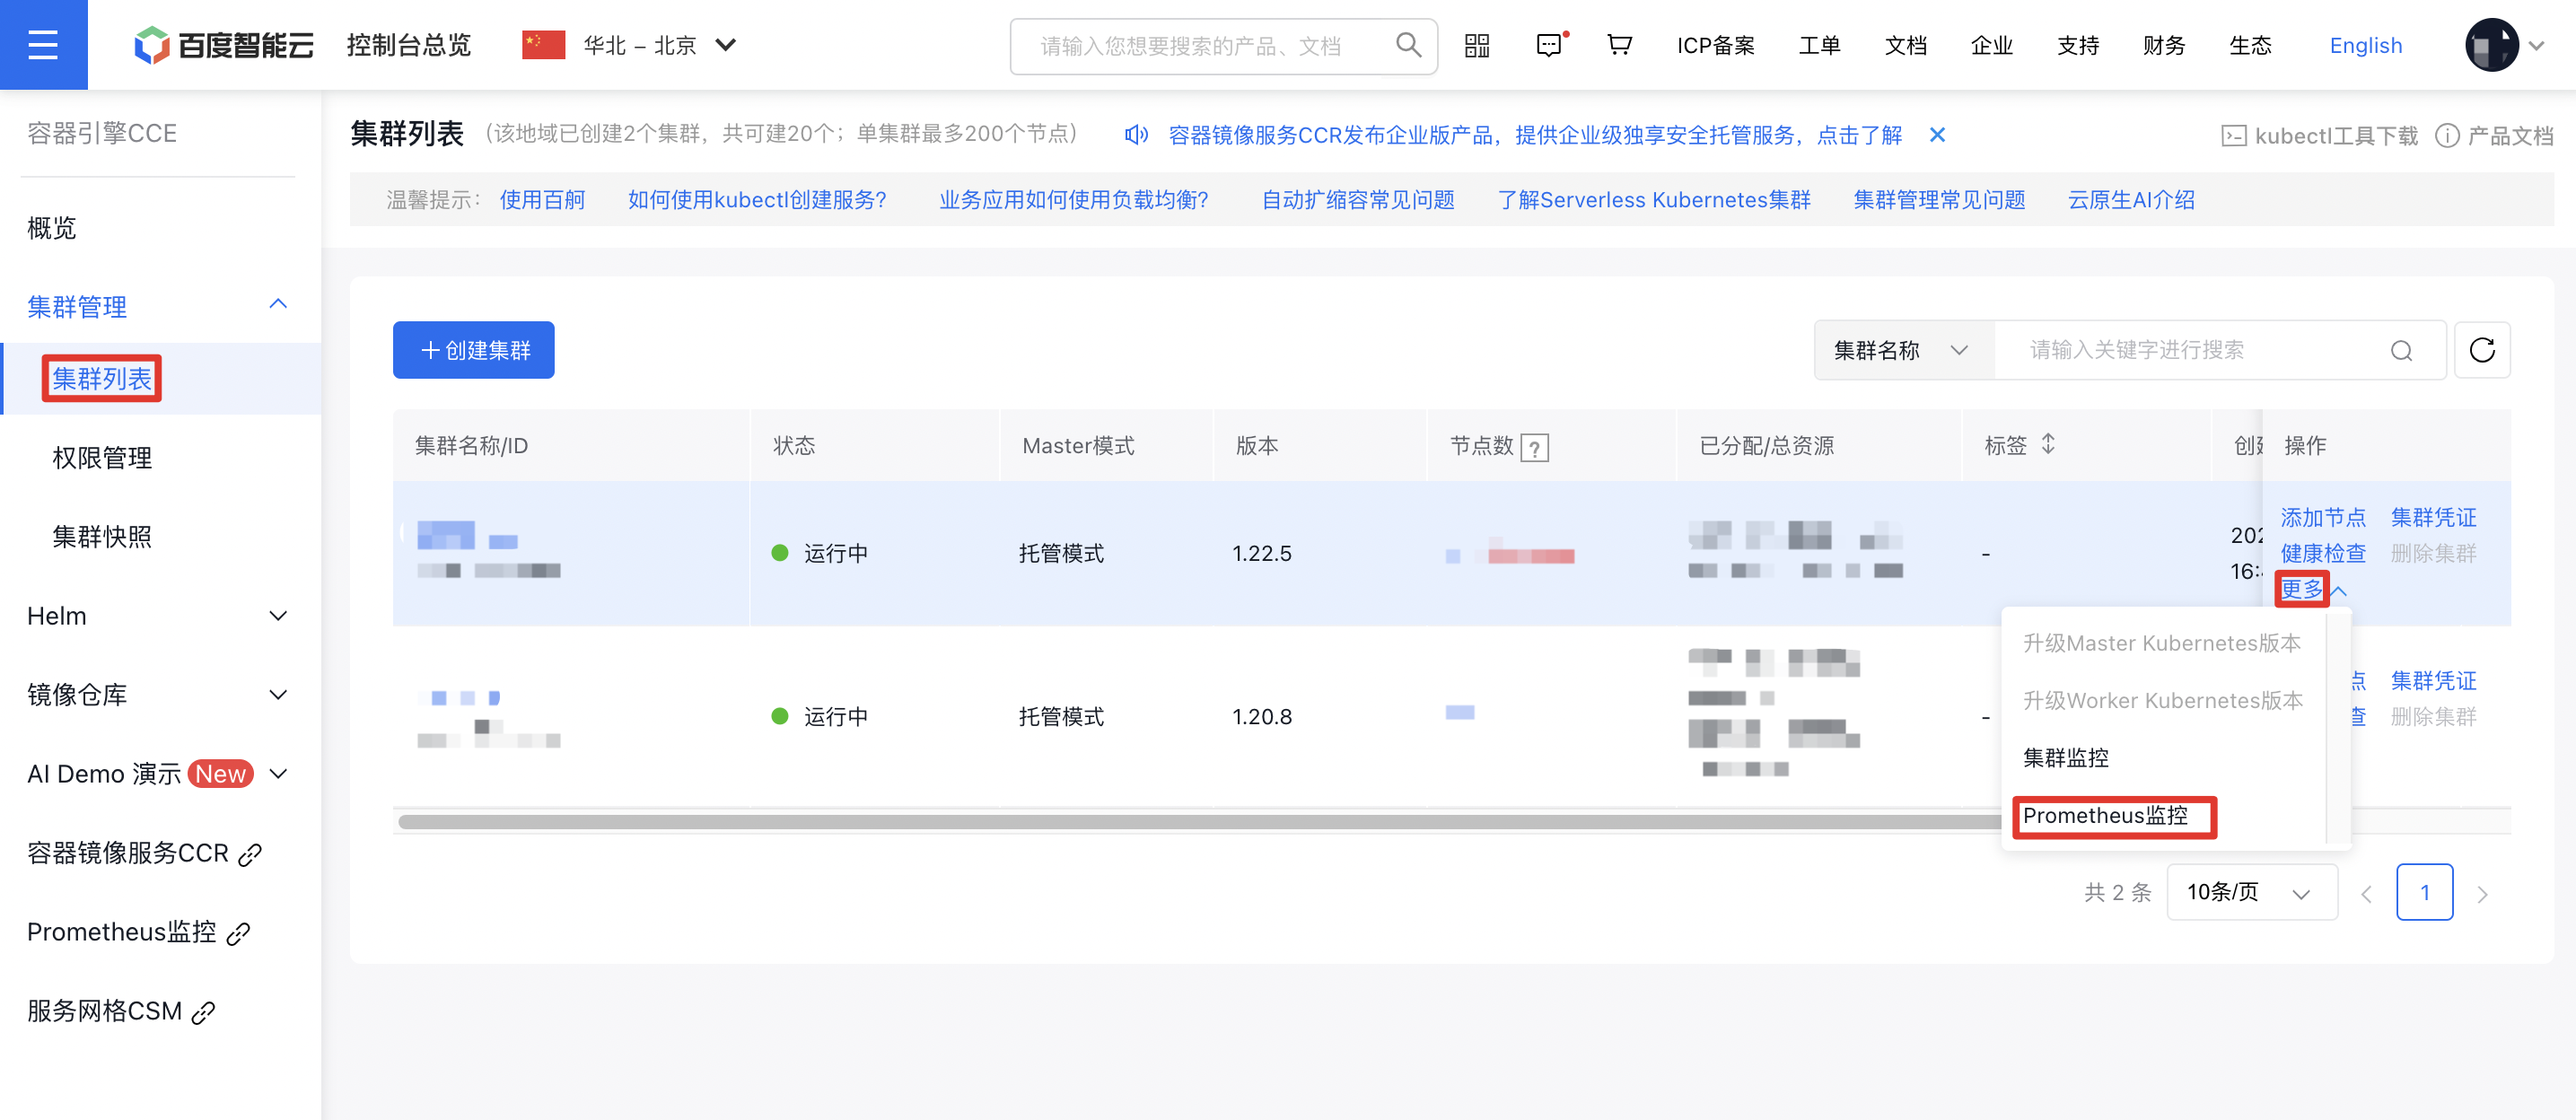2576x1120 pixels.
Task: Click 添加节点 for the 1.22.5 cluster
Action: tap(2322, 518)
